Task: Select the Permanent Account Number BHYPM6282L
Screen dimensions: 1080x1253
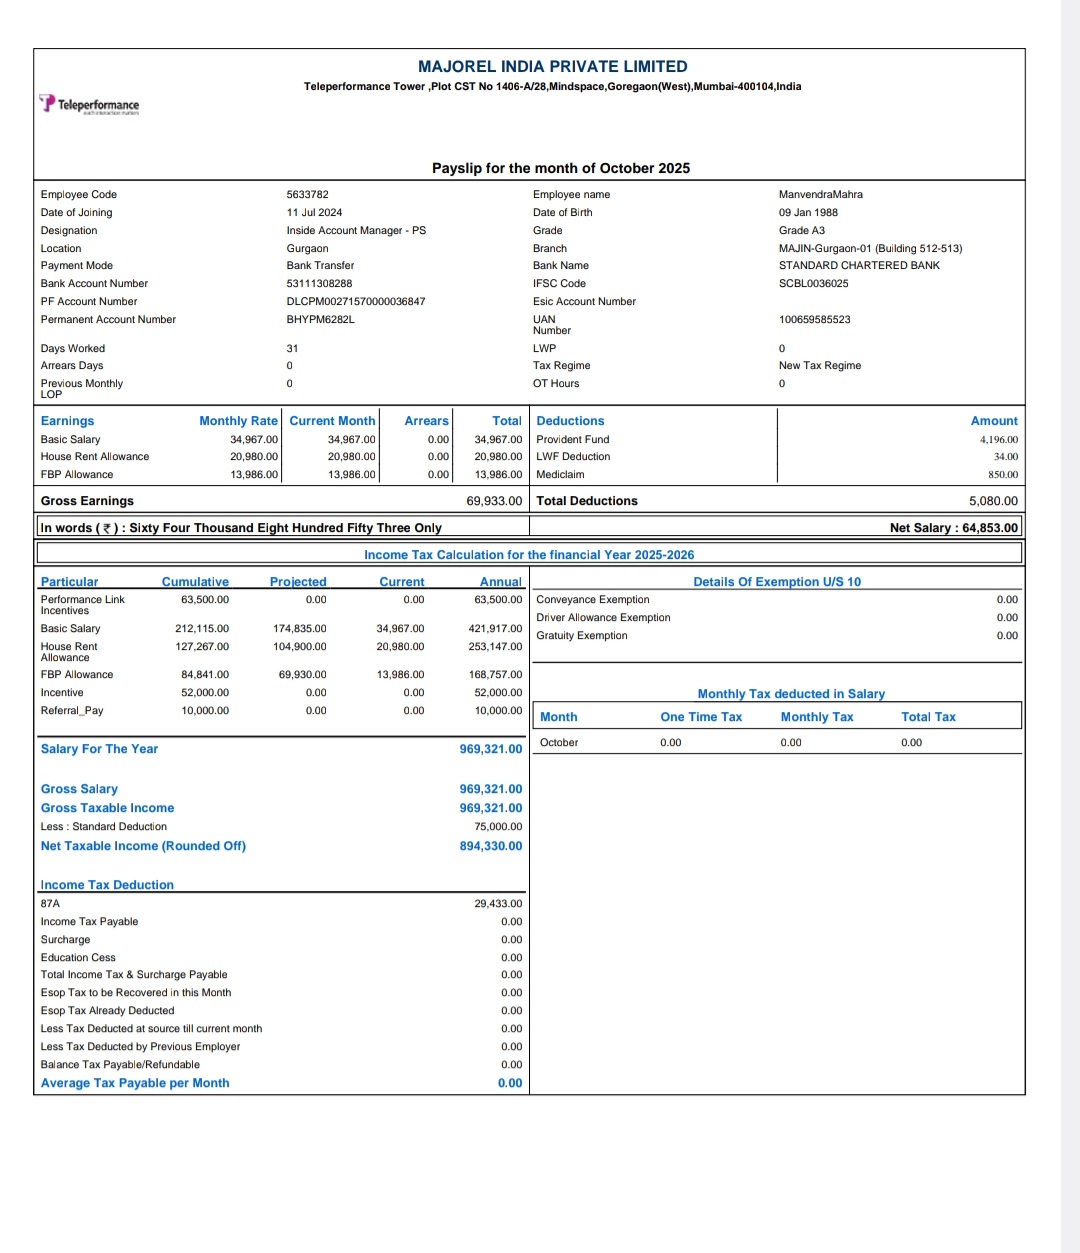Action: coord(320,319)
